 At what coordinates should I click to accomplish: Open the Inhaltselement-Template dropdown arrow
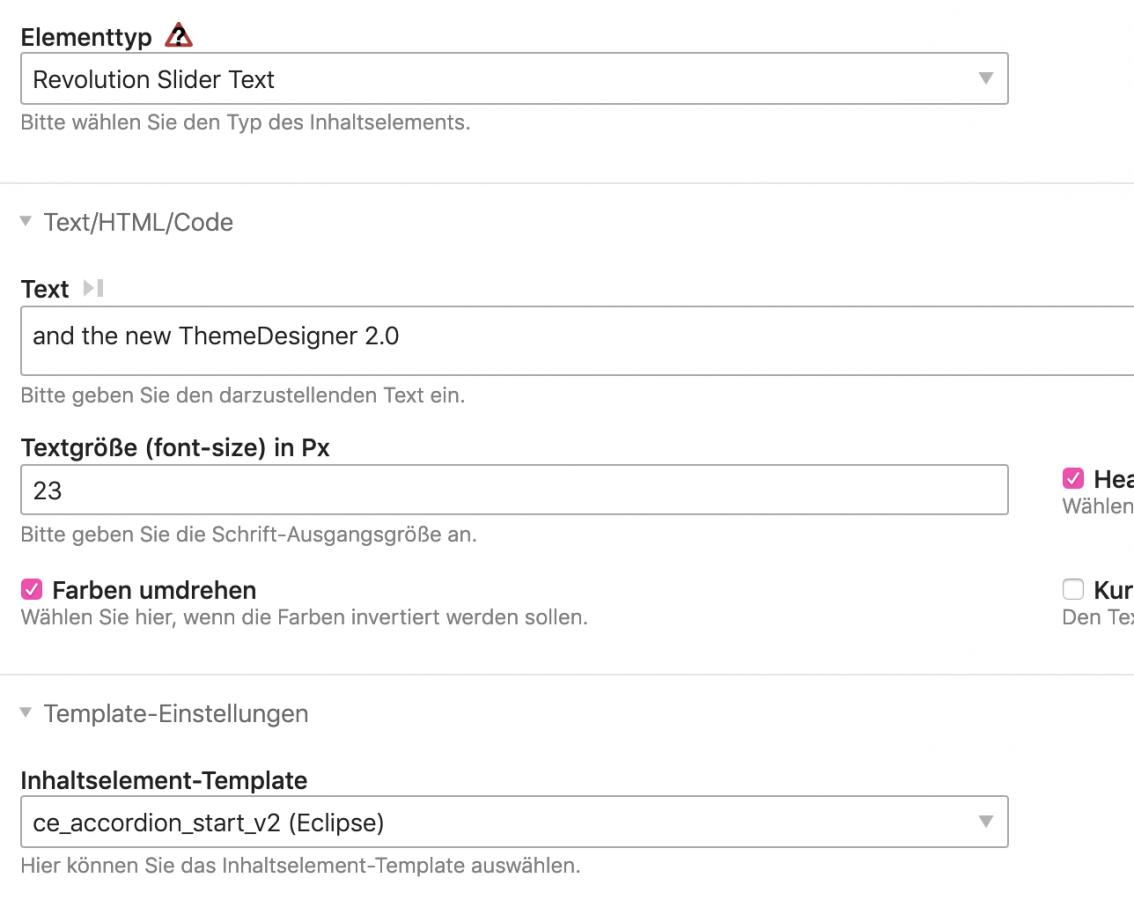click(x=985, y=822)
